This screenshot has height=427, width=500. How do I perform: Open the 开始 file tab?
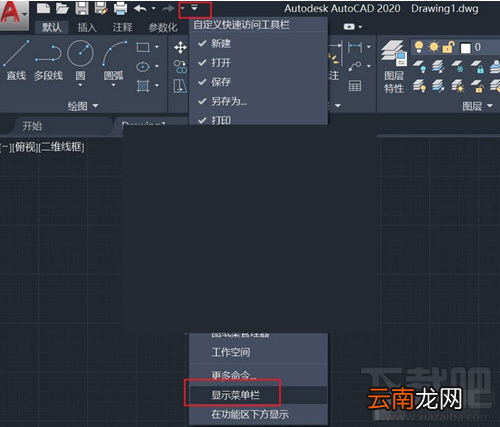pos(32,126)
